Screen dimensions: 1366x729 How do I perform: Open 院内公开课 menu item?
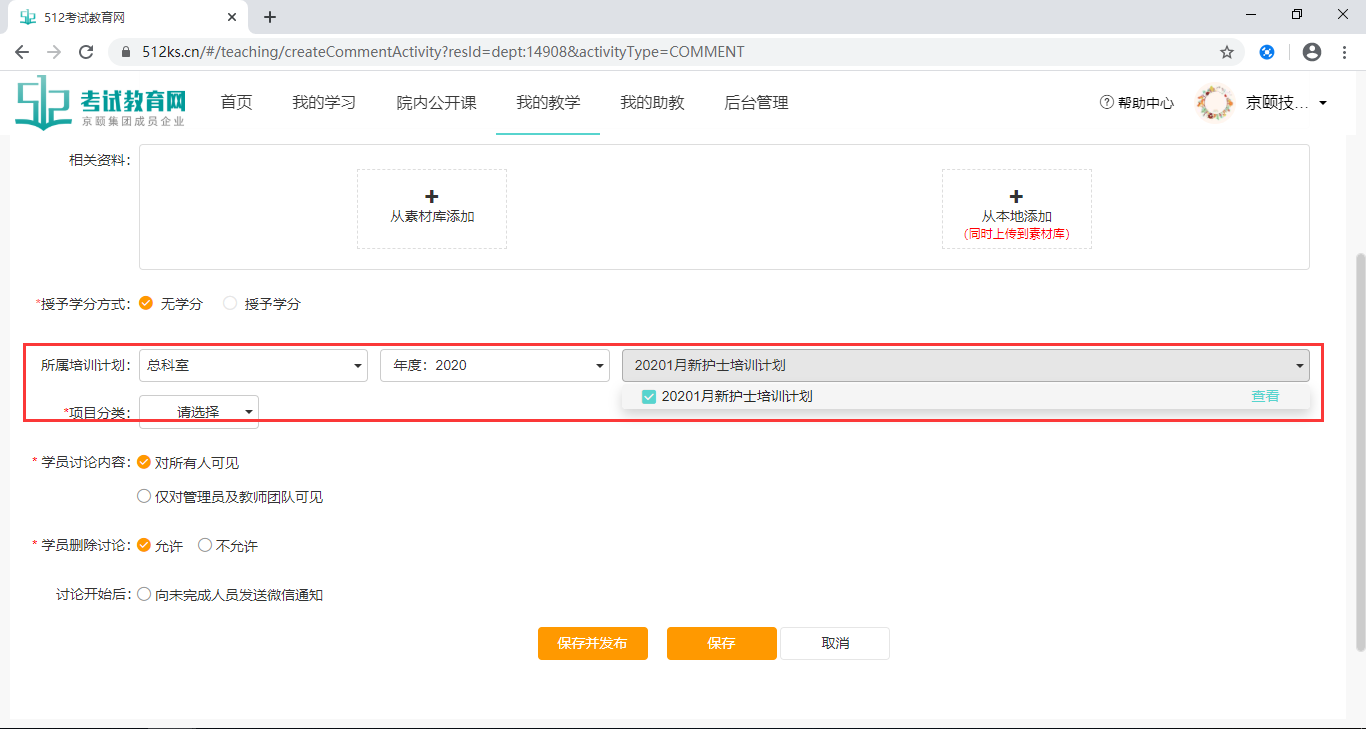pos(436,102)
